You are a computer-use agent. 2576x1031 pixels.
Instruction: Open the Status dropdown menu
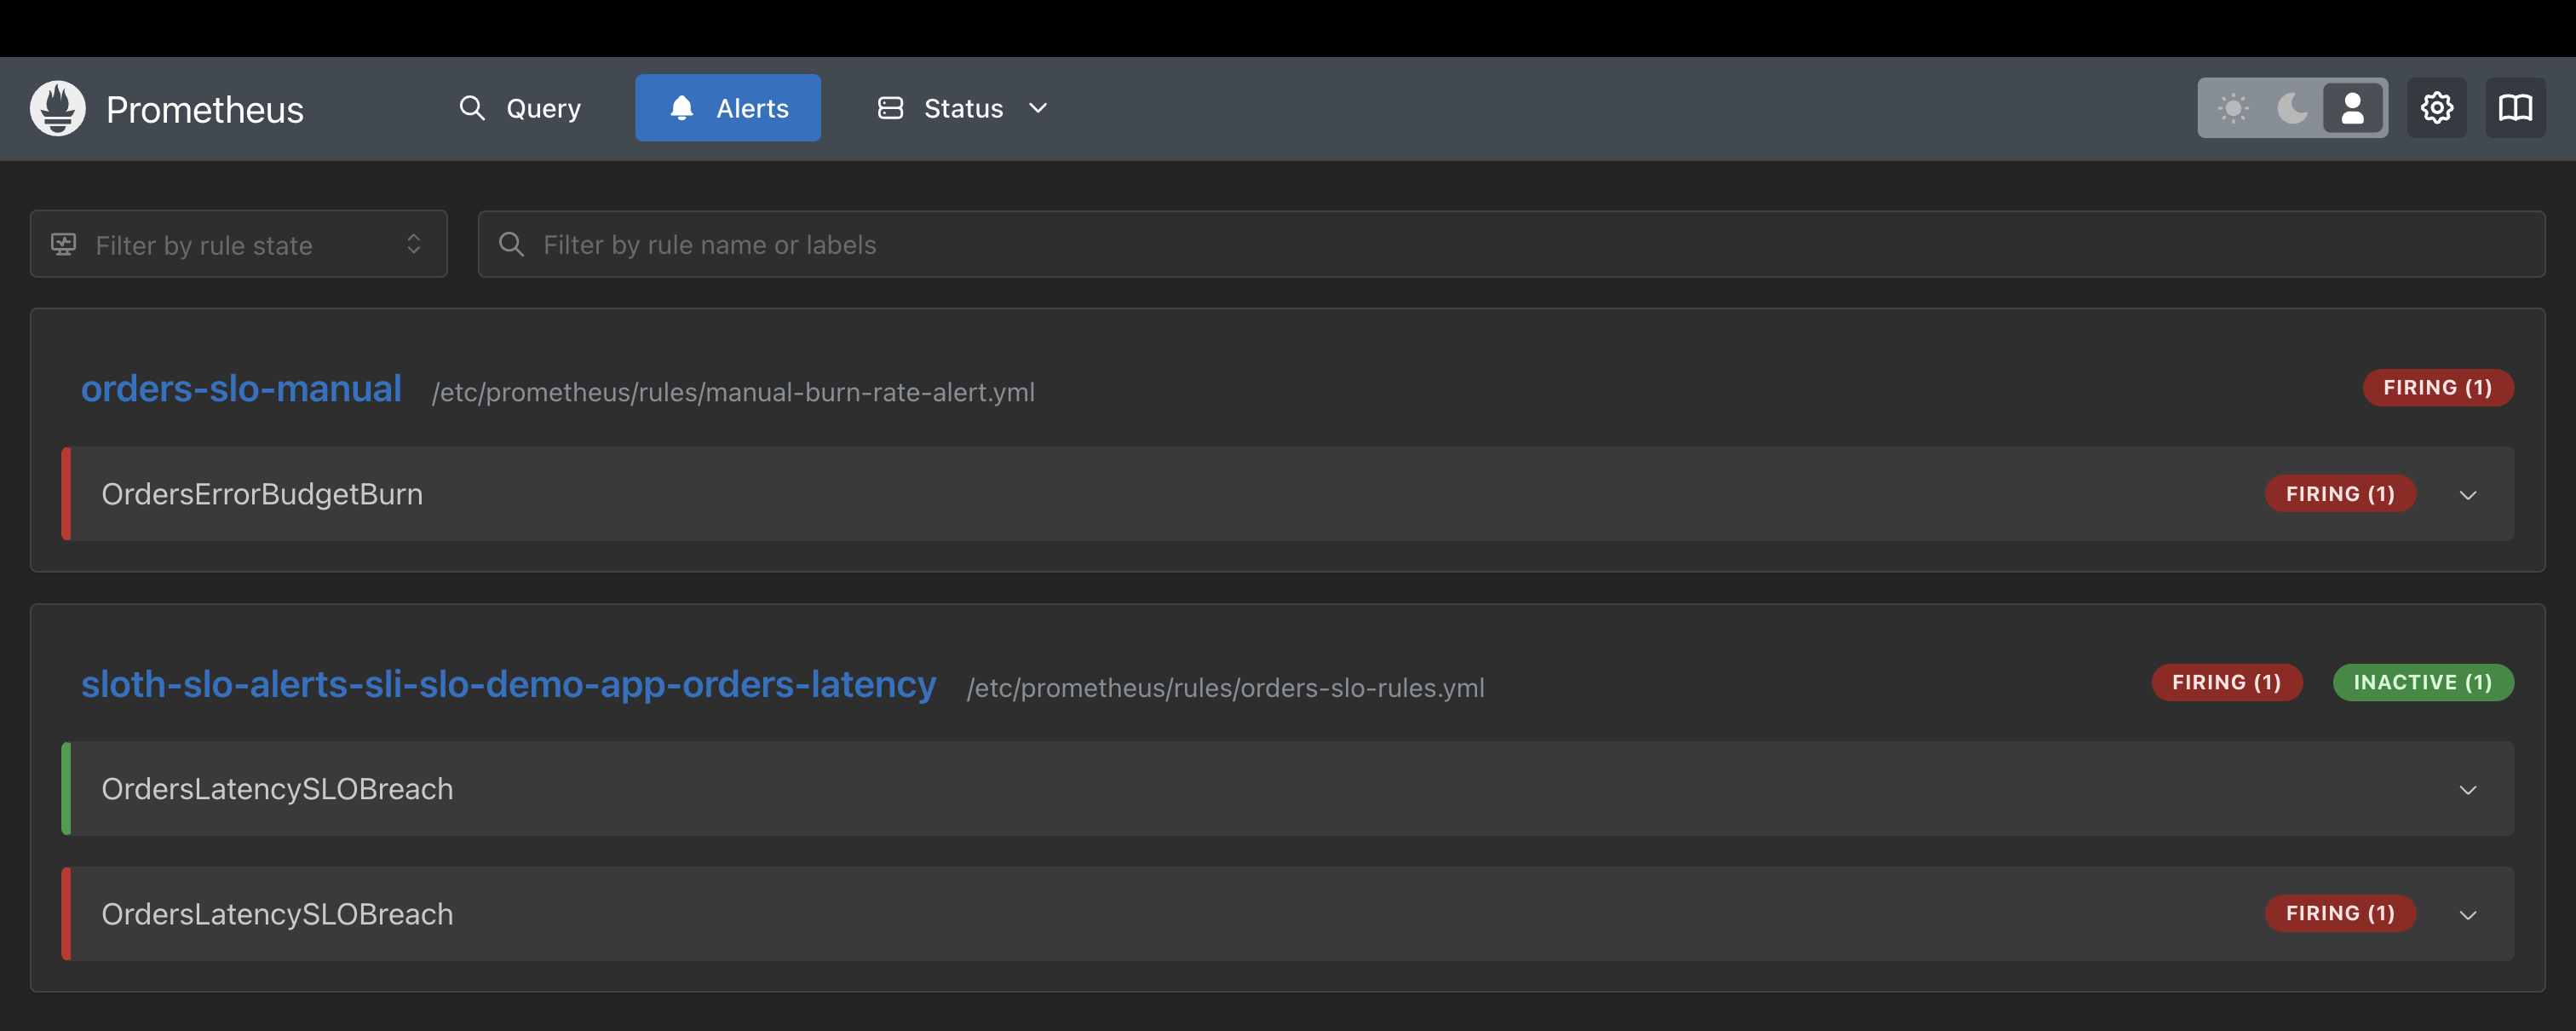pyautogui.click(x=963, y=108)
